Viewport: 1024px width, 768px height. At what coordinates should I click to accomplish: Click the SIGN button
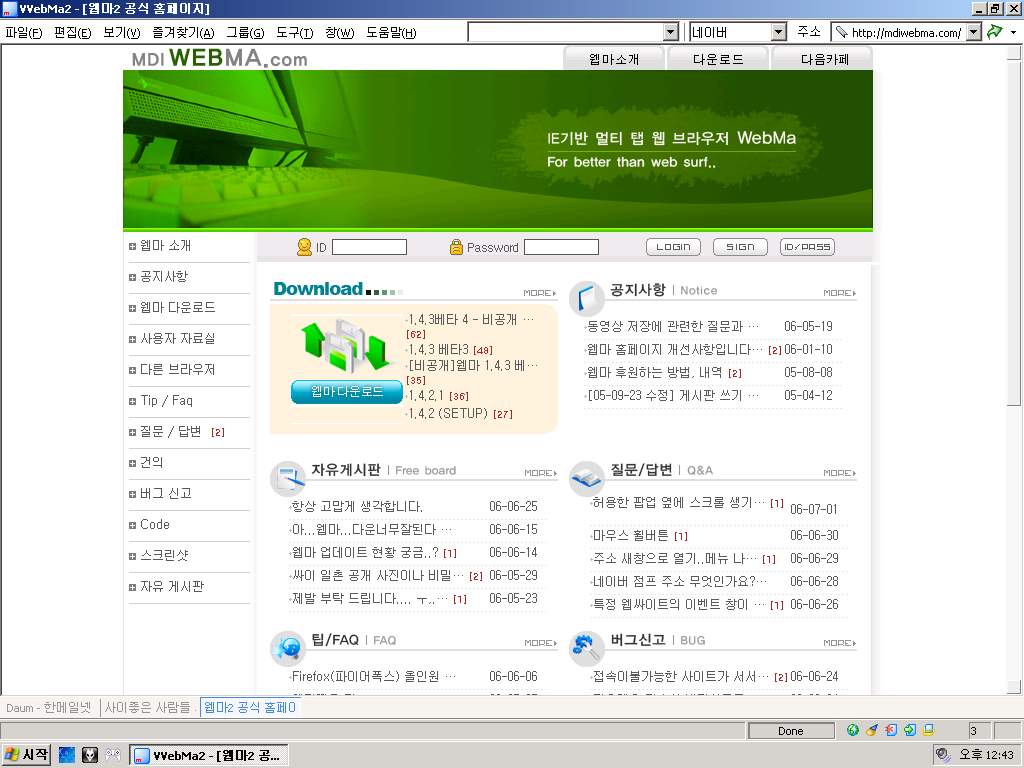(x=740, y=247)
